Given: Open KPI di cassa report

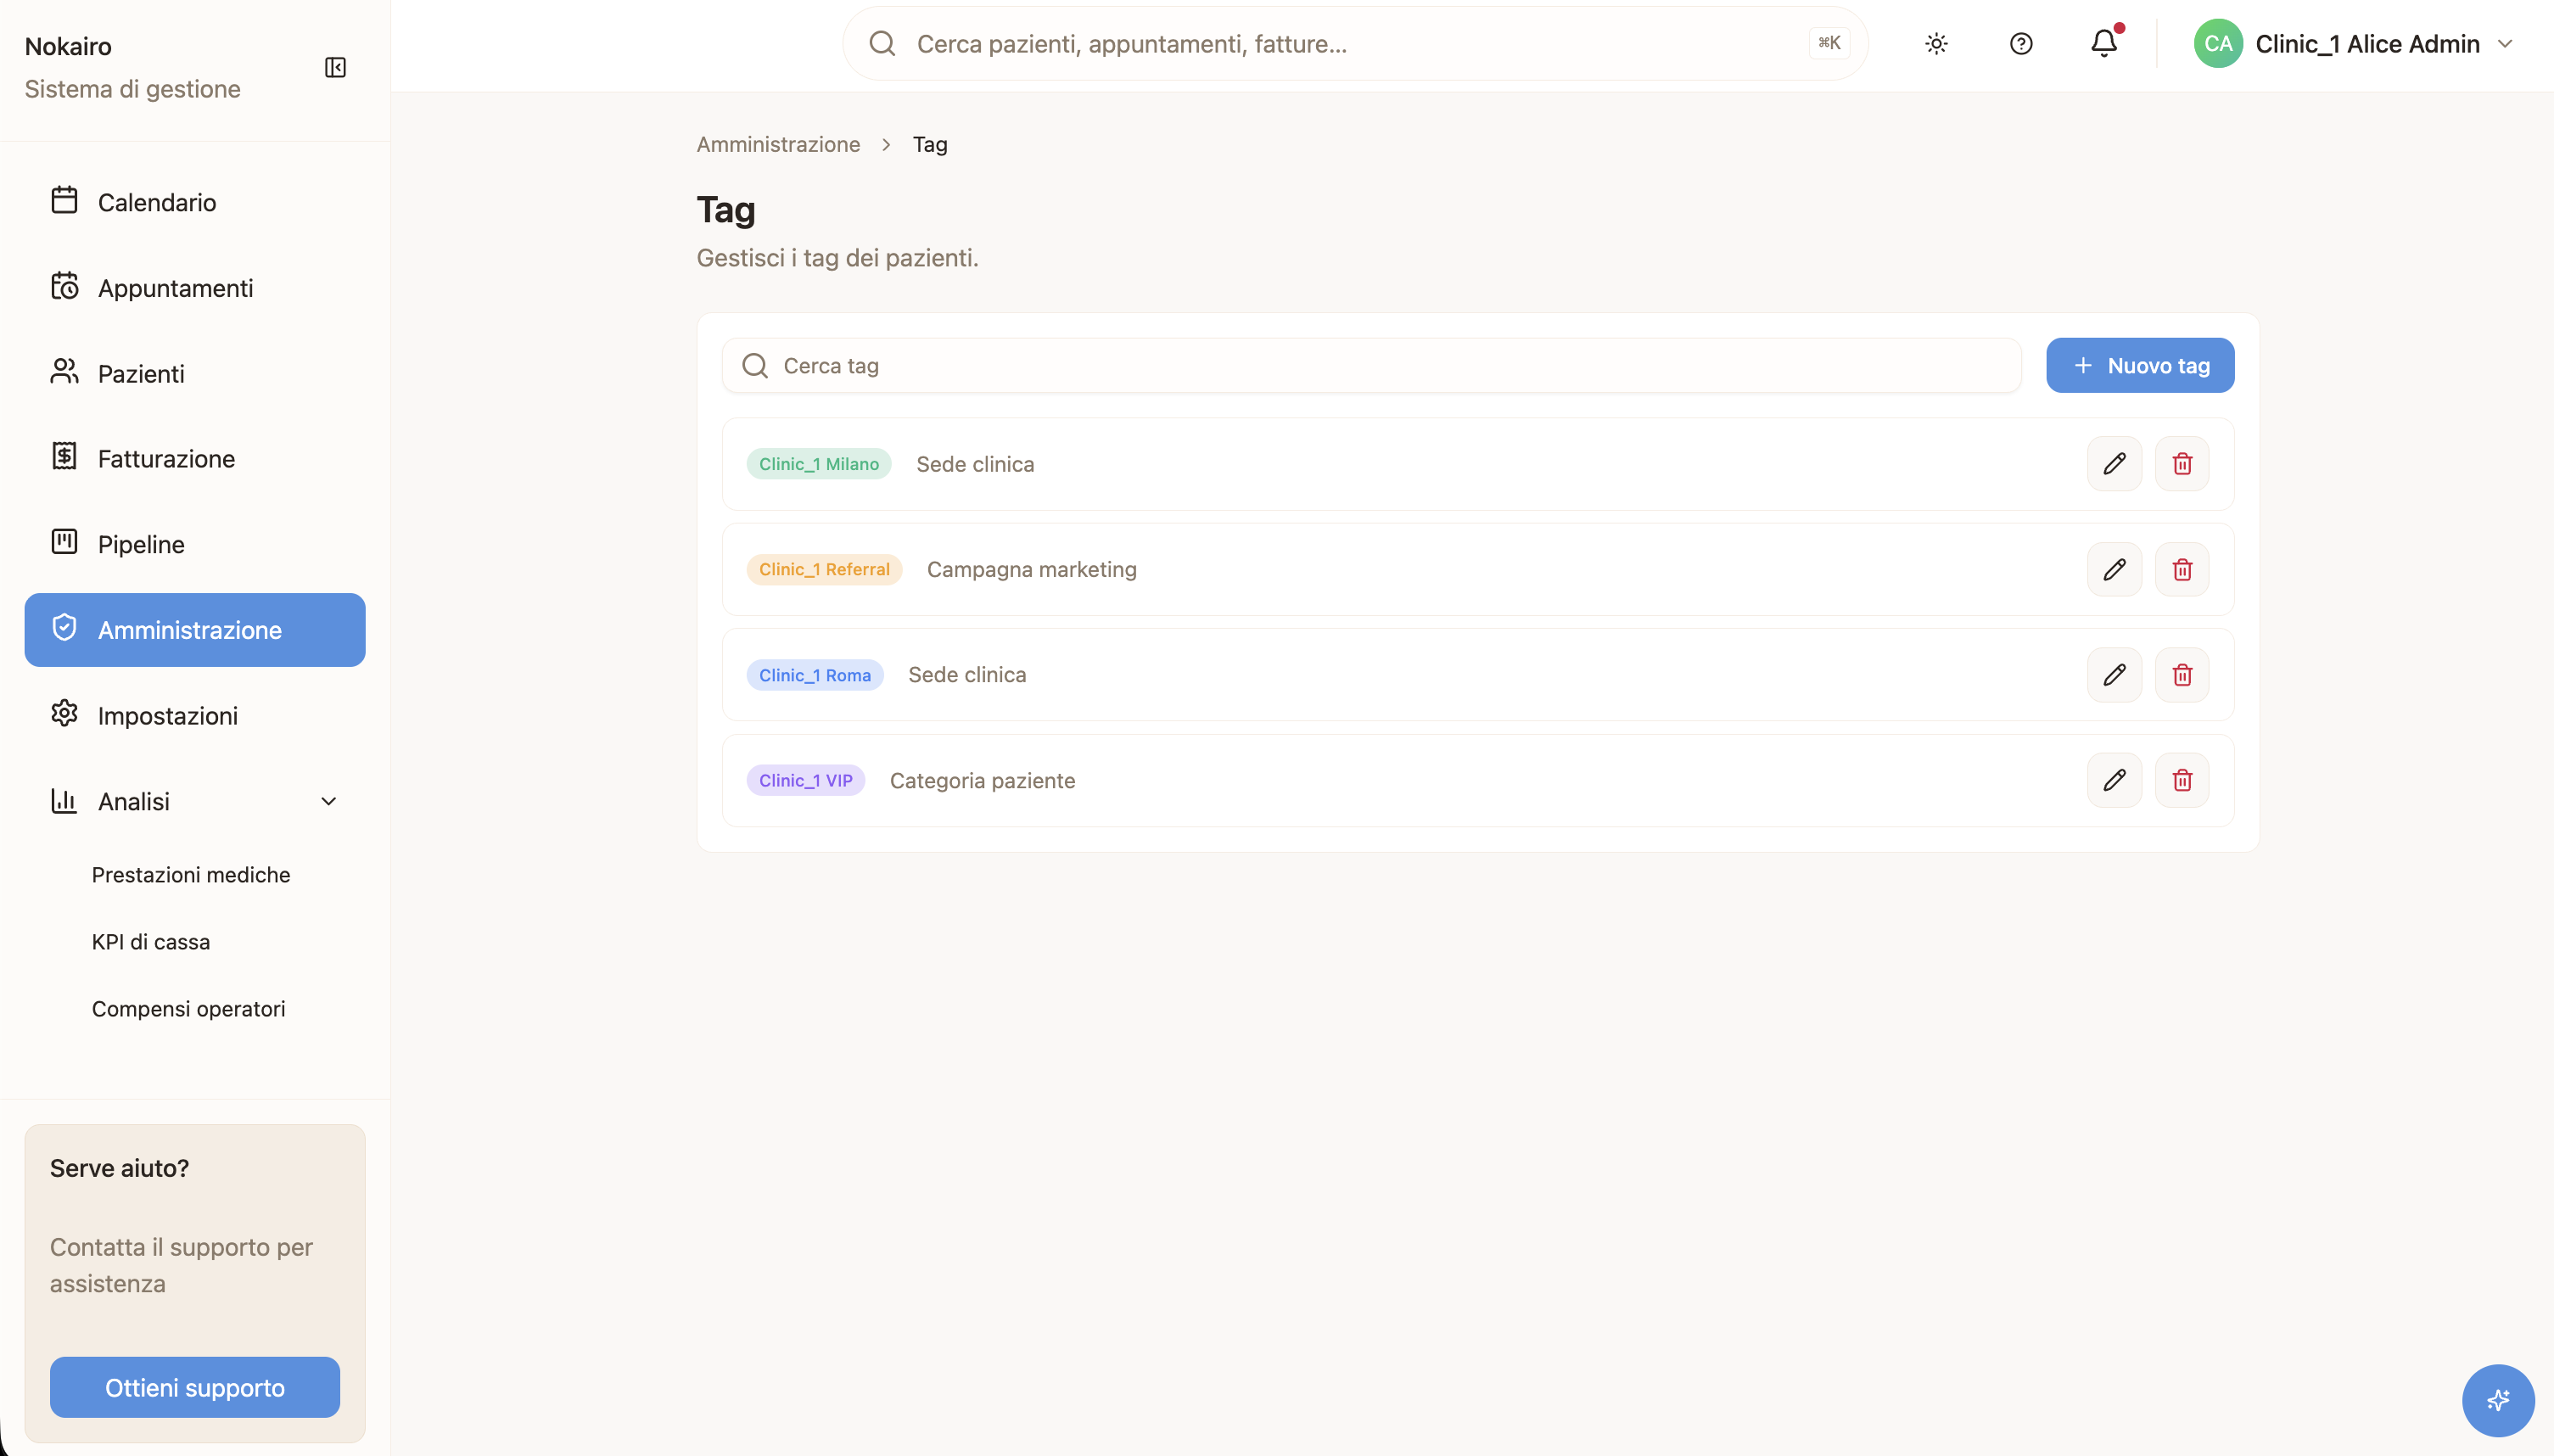Looking at the screenshot, I should click(x=151, y=942).
